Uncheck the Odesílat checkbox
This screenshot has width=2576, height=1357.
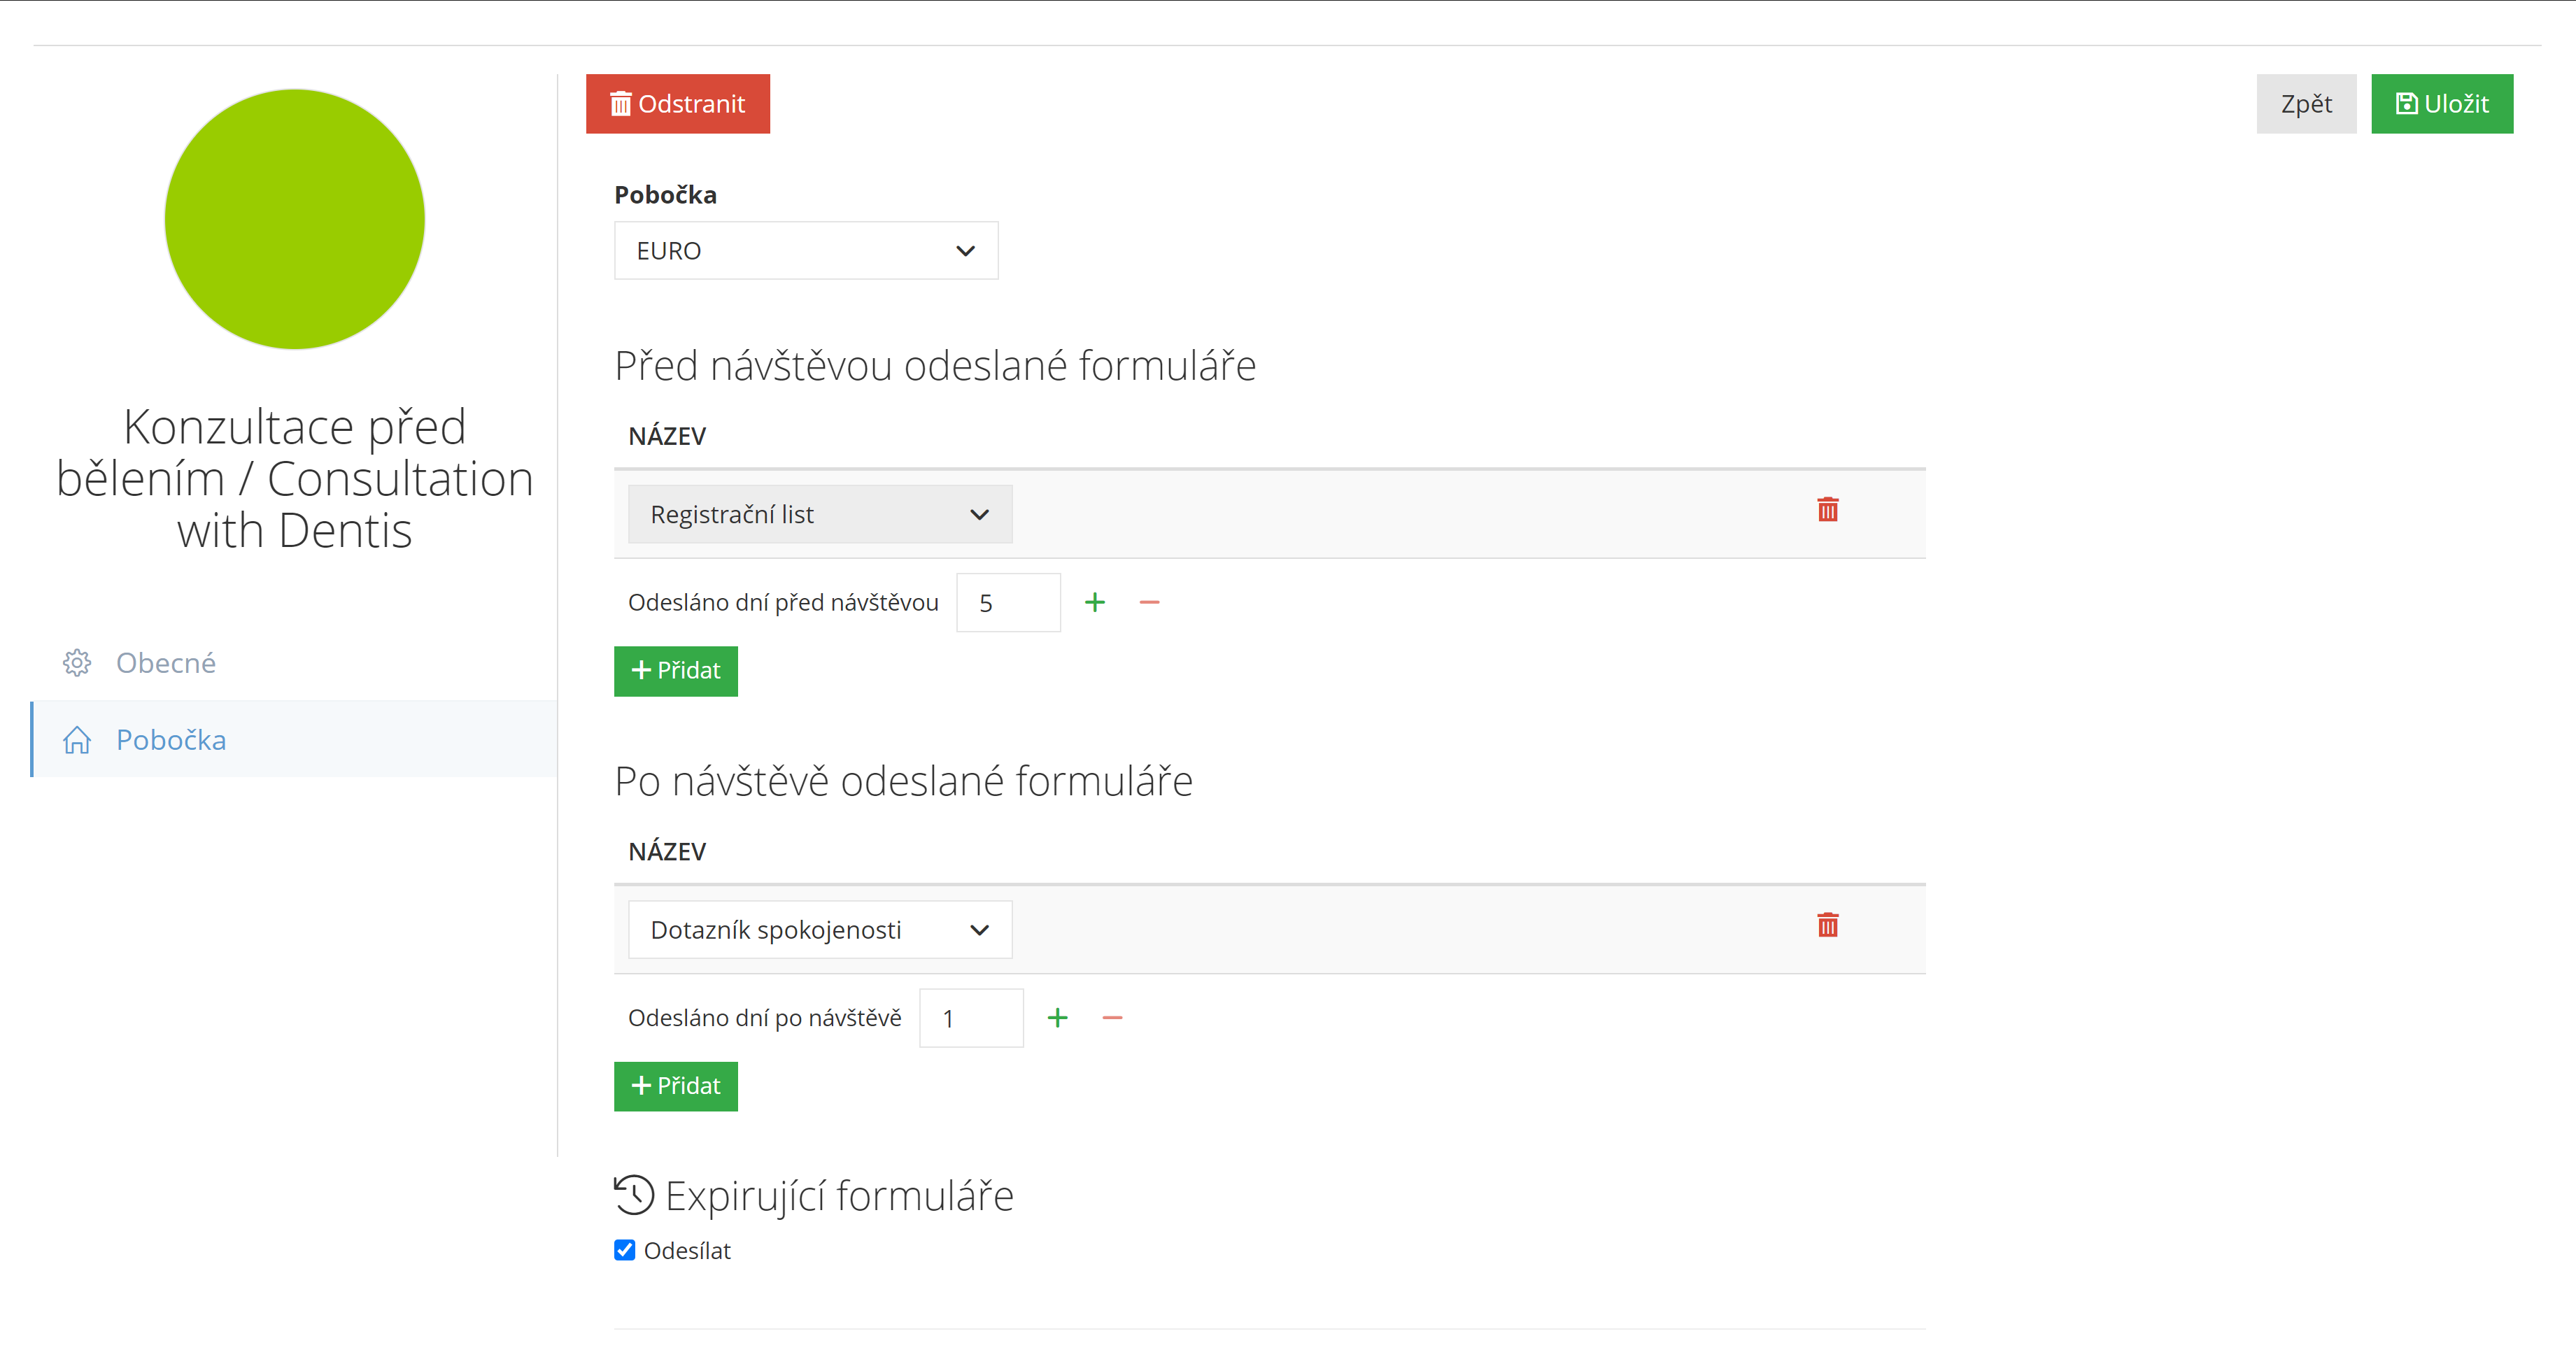click(x=625, y=1250)
